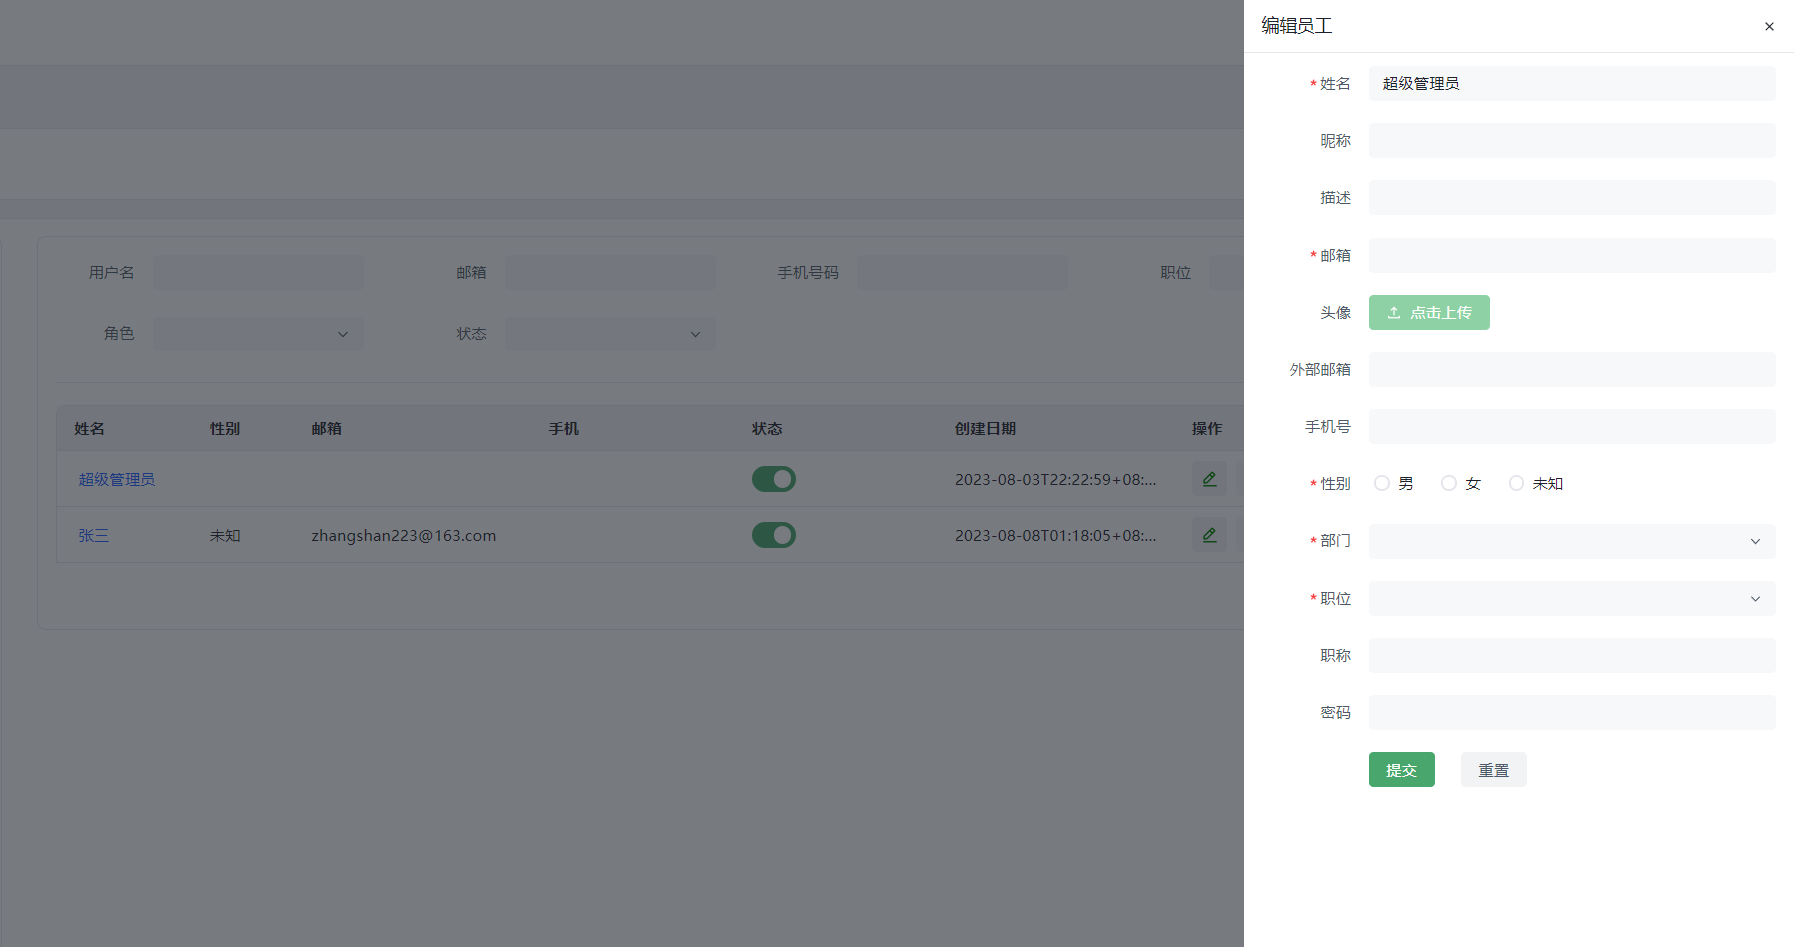The width and height of the screenshot is (1794, 947).
Task: Focus the required 邮箱 field in the form
Action: click(x=1572, y=255)
